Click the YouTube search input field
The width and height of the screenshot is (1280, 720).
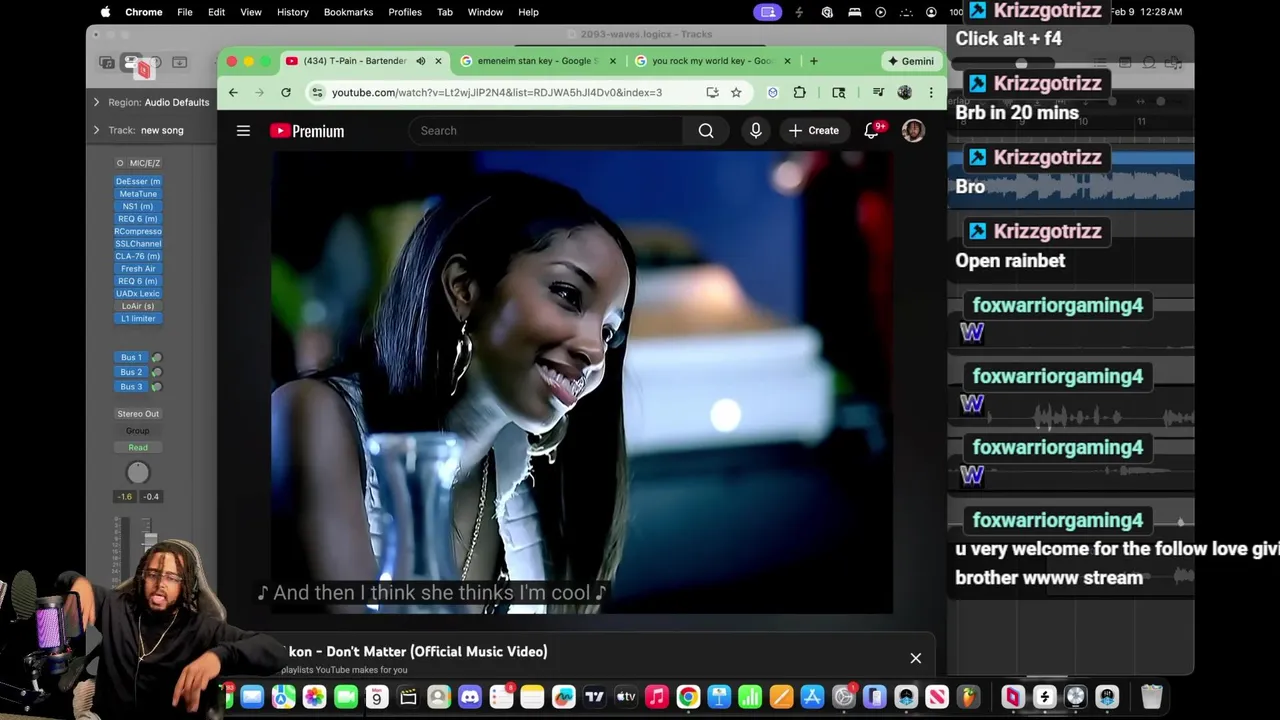(x=546, y=131)
